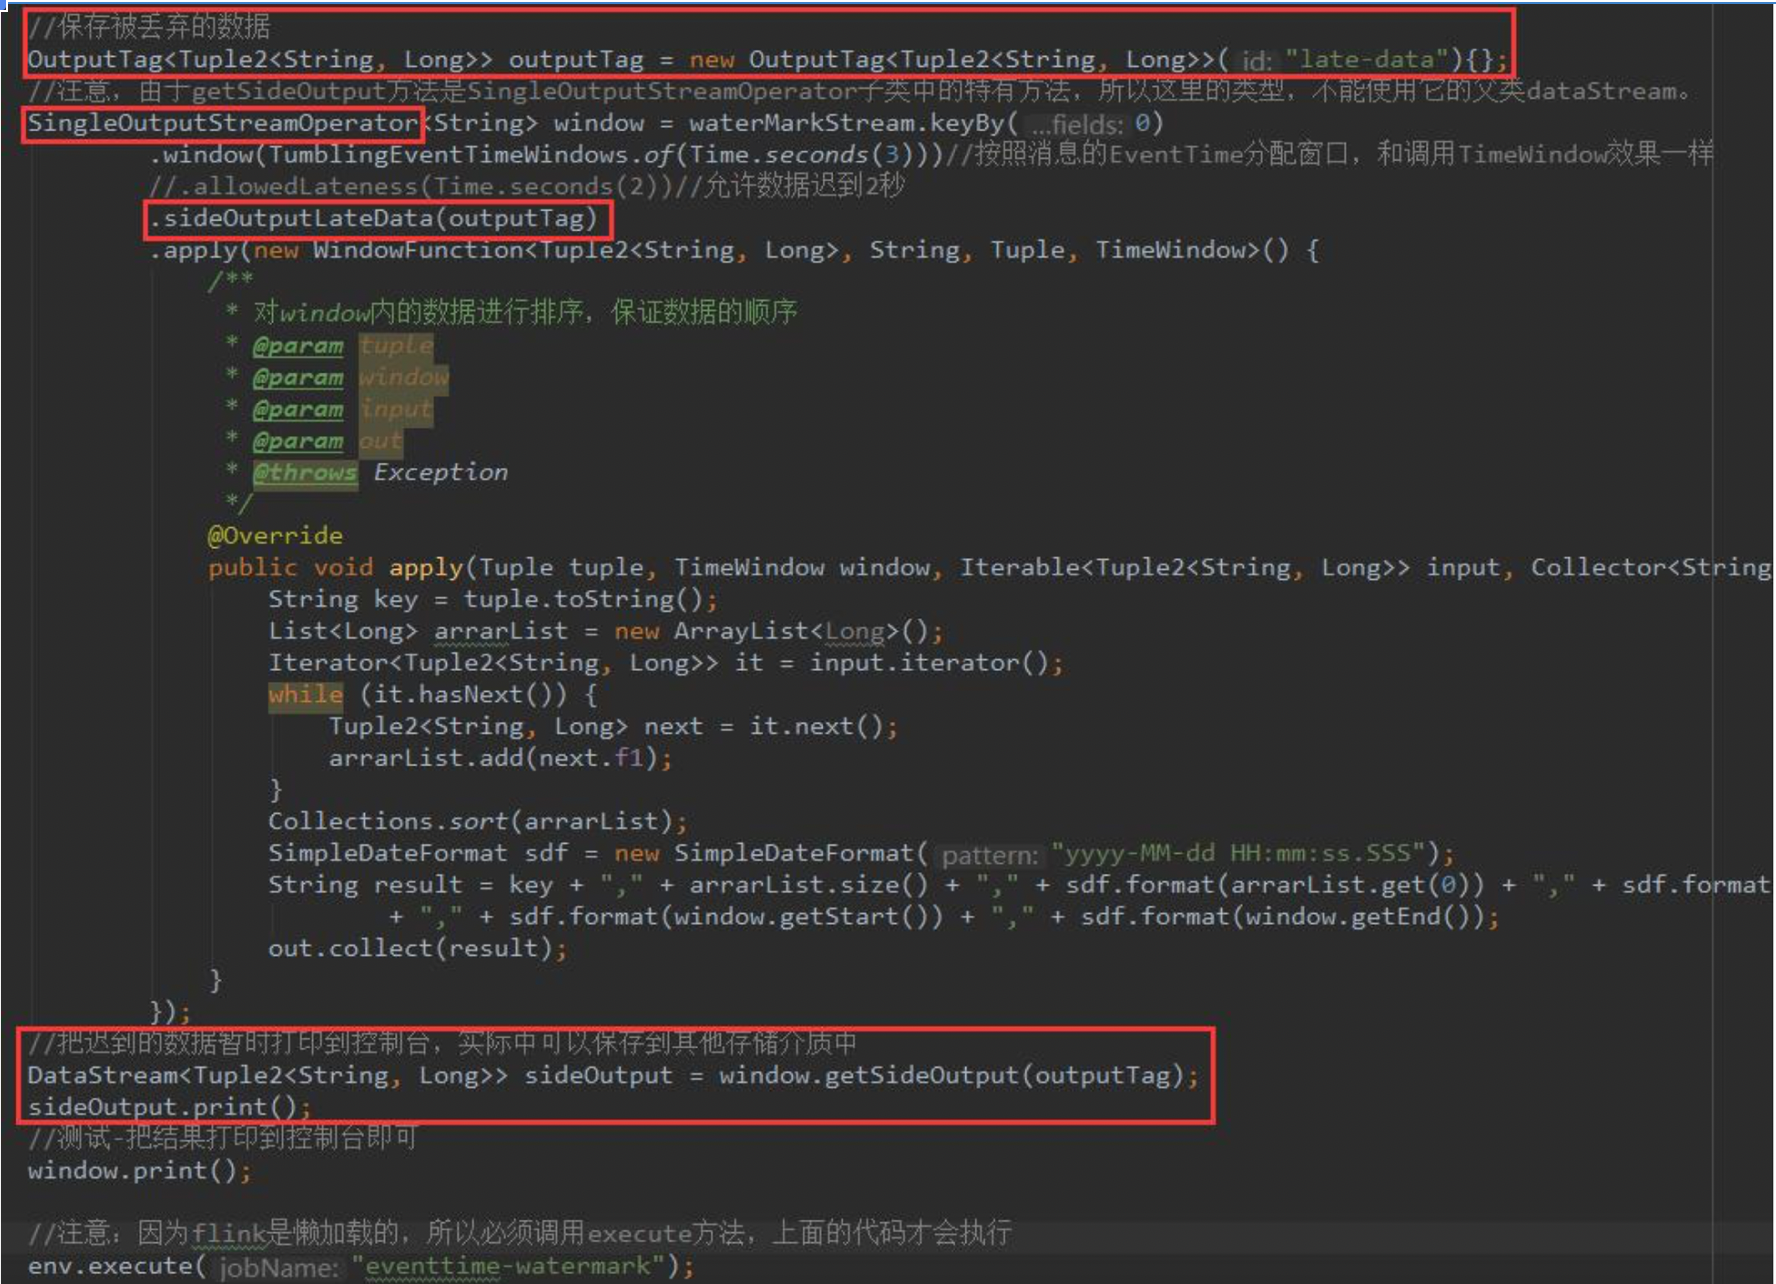1776x1284 pixels.
Task: Click the highlighted while keyword
Action: [x=305, y=695]
